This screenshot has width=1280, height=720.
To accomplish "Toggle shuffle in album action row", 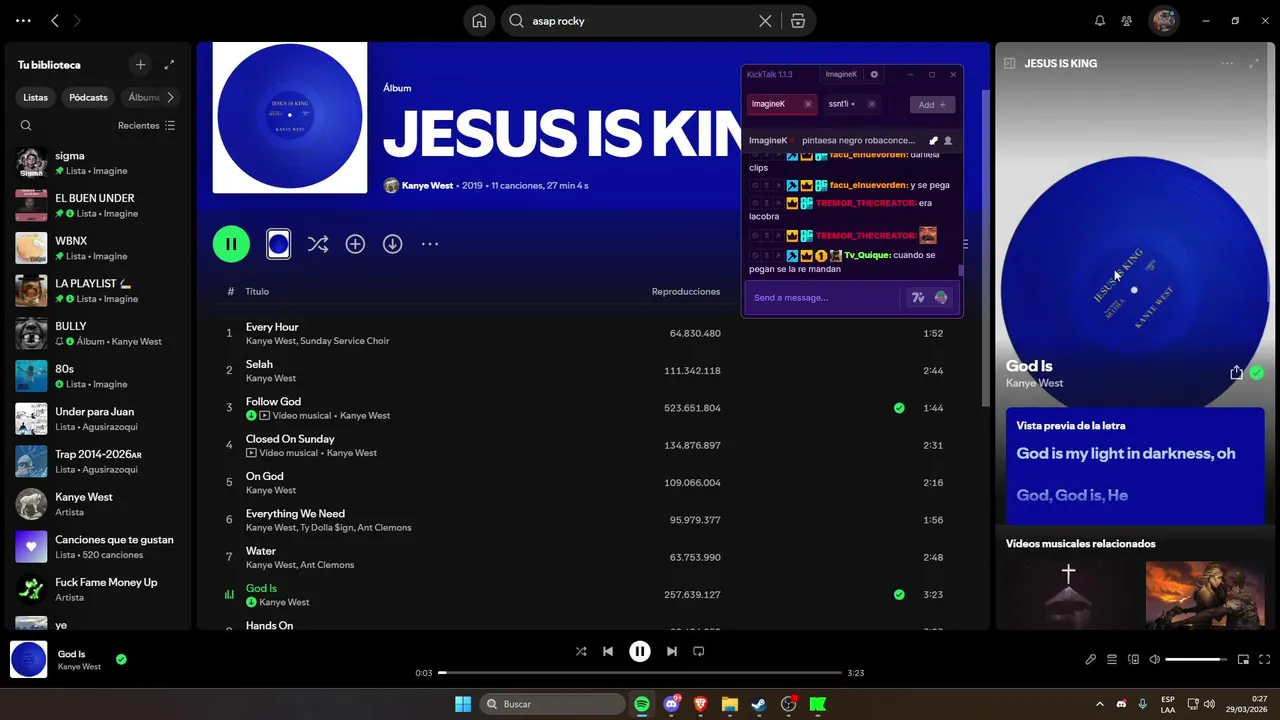I will click(318, 244).
